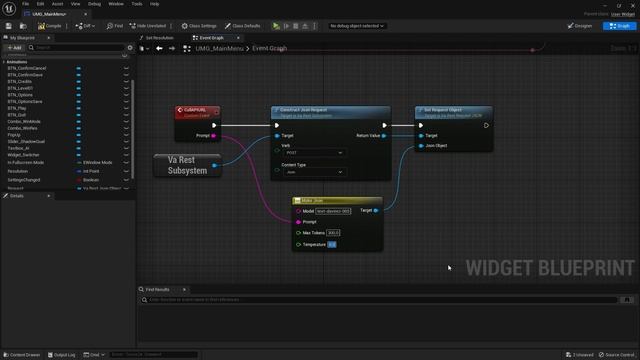Select the My Blueprint panel tab
640x360 pixels.
point(22,38)
